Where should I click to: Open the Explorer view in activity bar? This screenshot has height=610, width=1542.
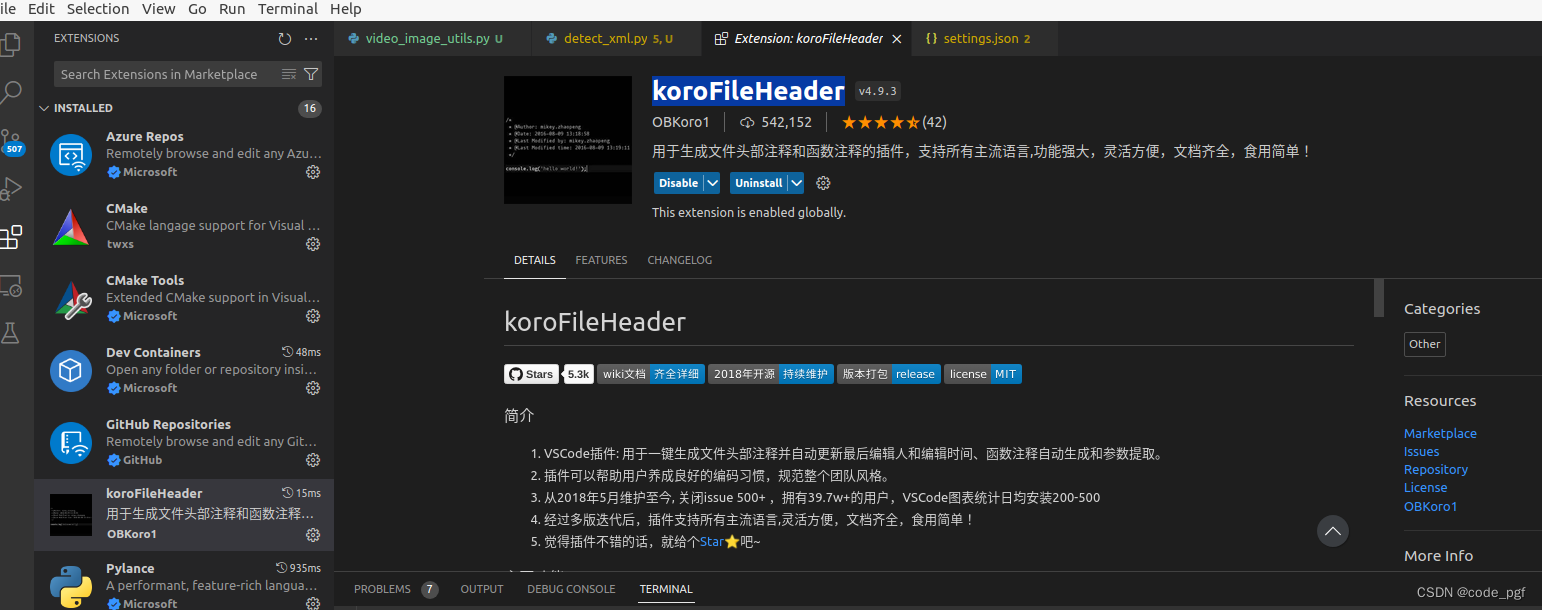pos(11,45)
